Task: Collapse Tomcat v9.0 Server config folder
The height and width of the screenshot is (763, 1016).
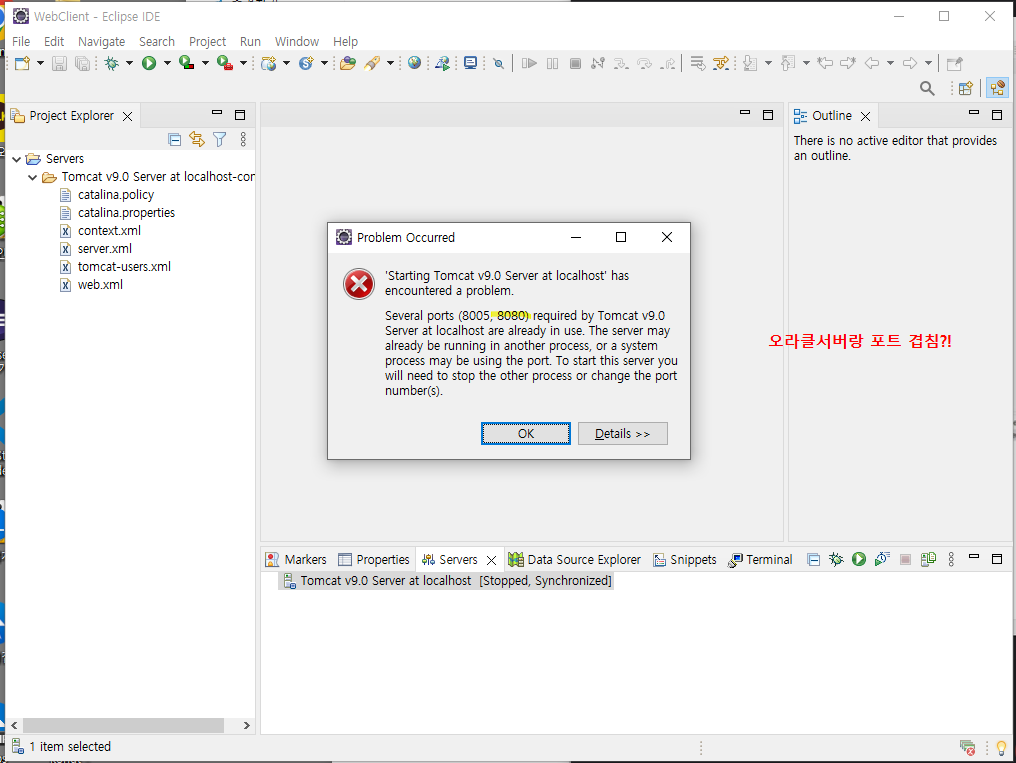Action: tap(32, 177)
